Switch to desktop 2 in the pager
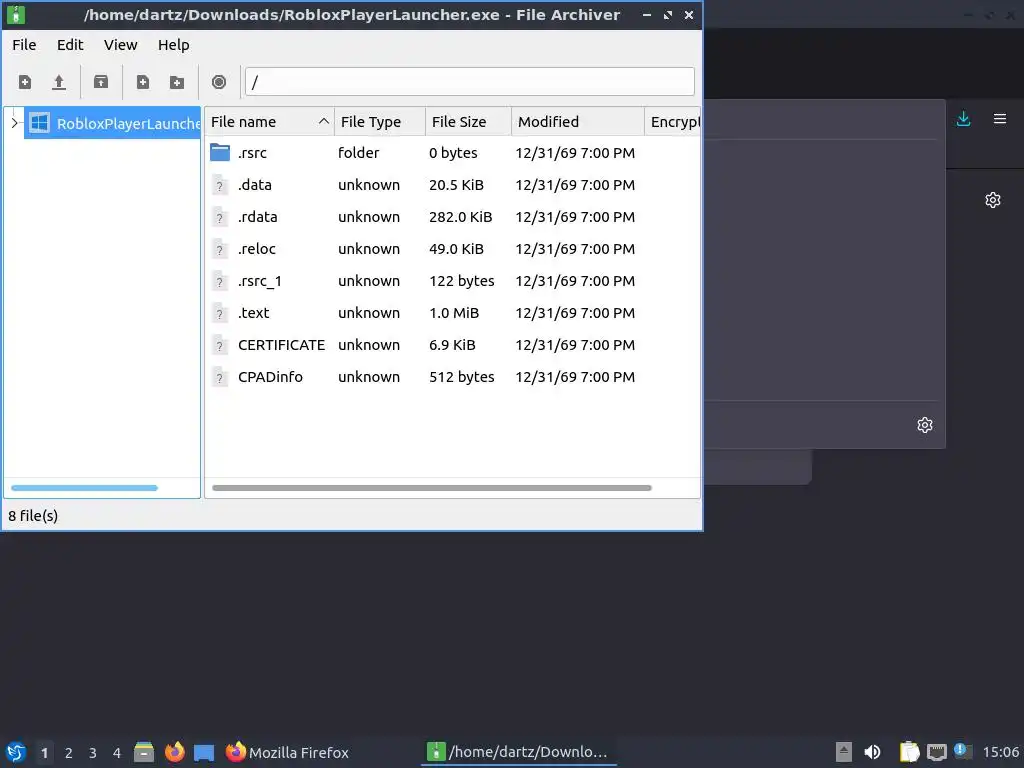The image size is (1024, 768). (x=69, y=753)
